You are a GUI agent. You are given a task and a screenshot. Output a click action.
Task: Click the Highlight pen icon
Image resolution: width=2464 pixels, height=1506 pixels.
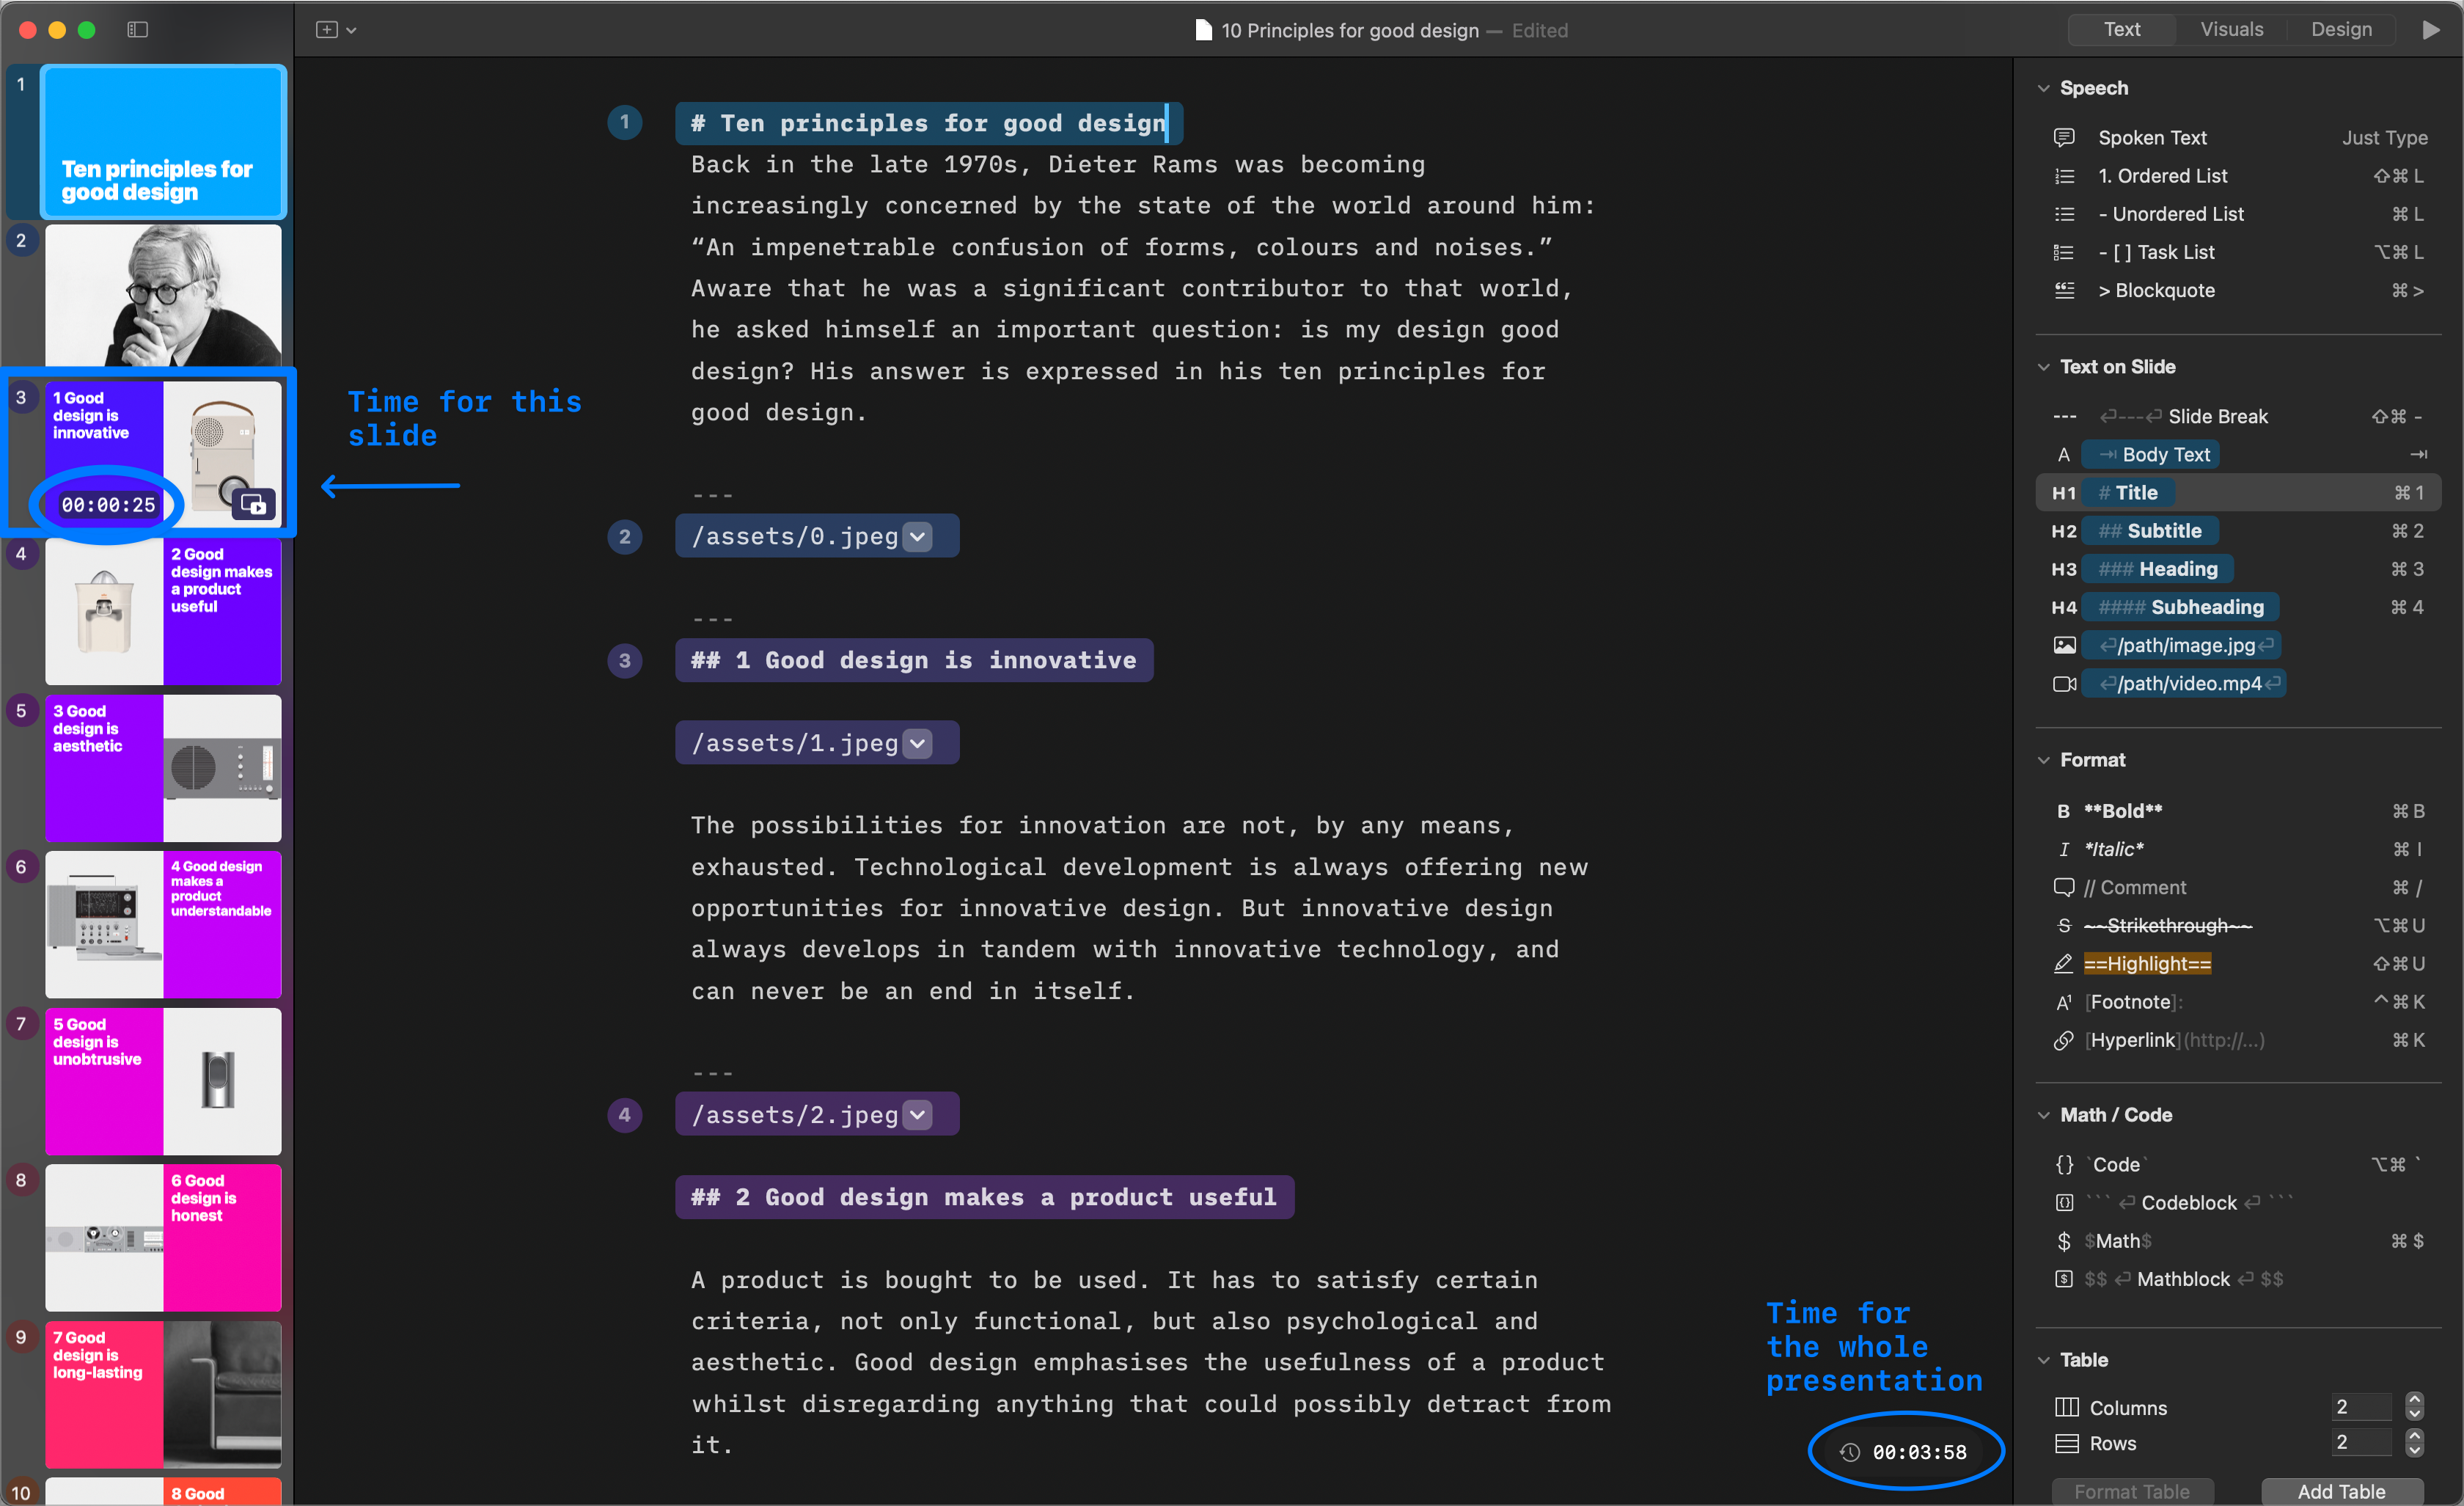(x=2063, y=964)
